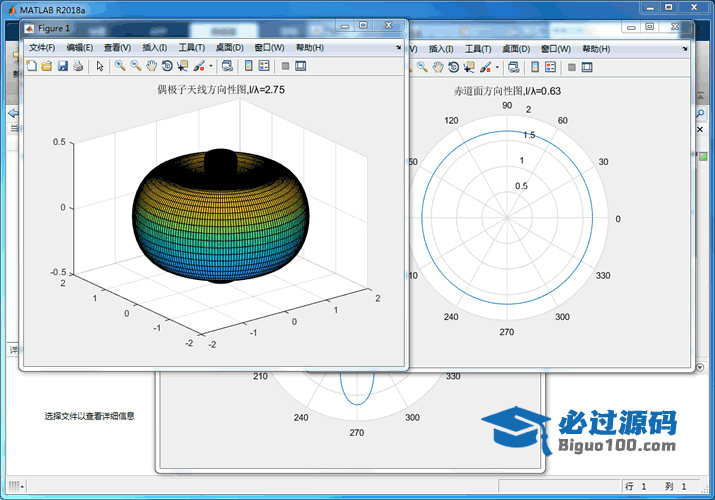Toggle Zoom In tool in Figure 1
Image resolution: width=715 pixels, height=500 pixels.
[x=120, y=67]
